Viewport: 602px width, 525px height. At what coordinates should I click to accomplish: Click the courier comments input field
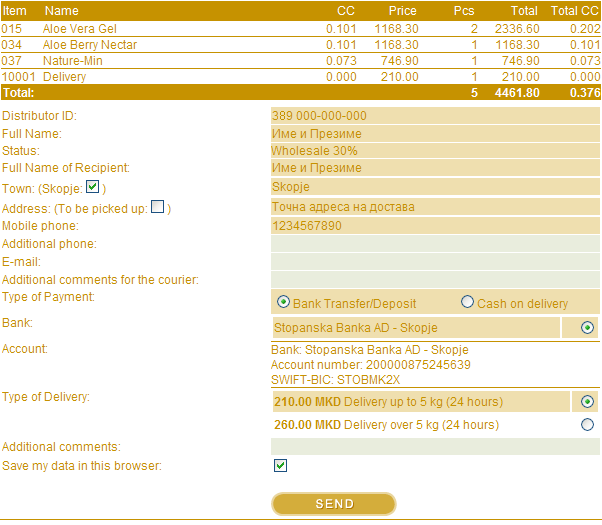point(435,280)
